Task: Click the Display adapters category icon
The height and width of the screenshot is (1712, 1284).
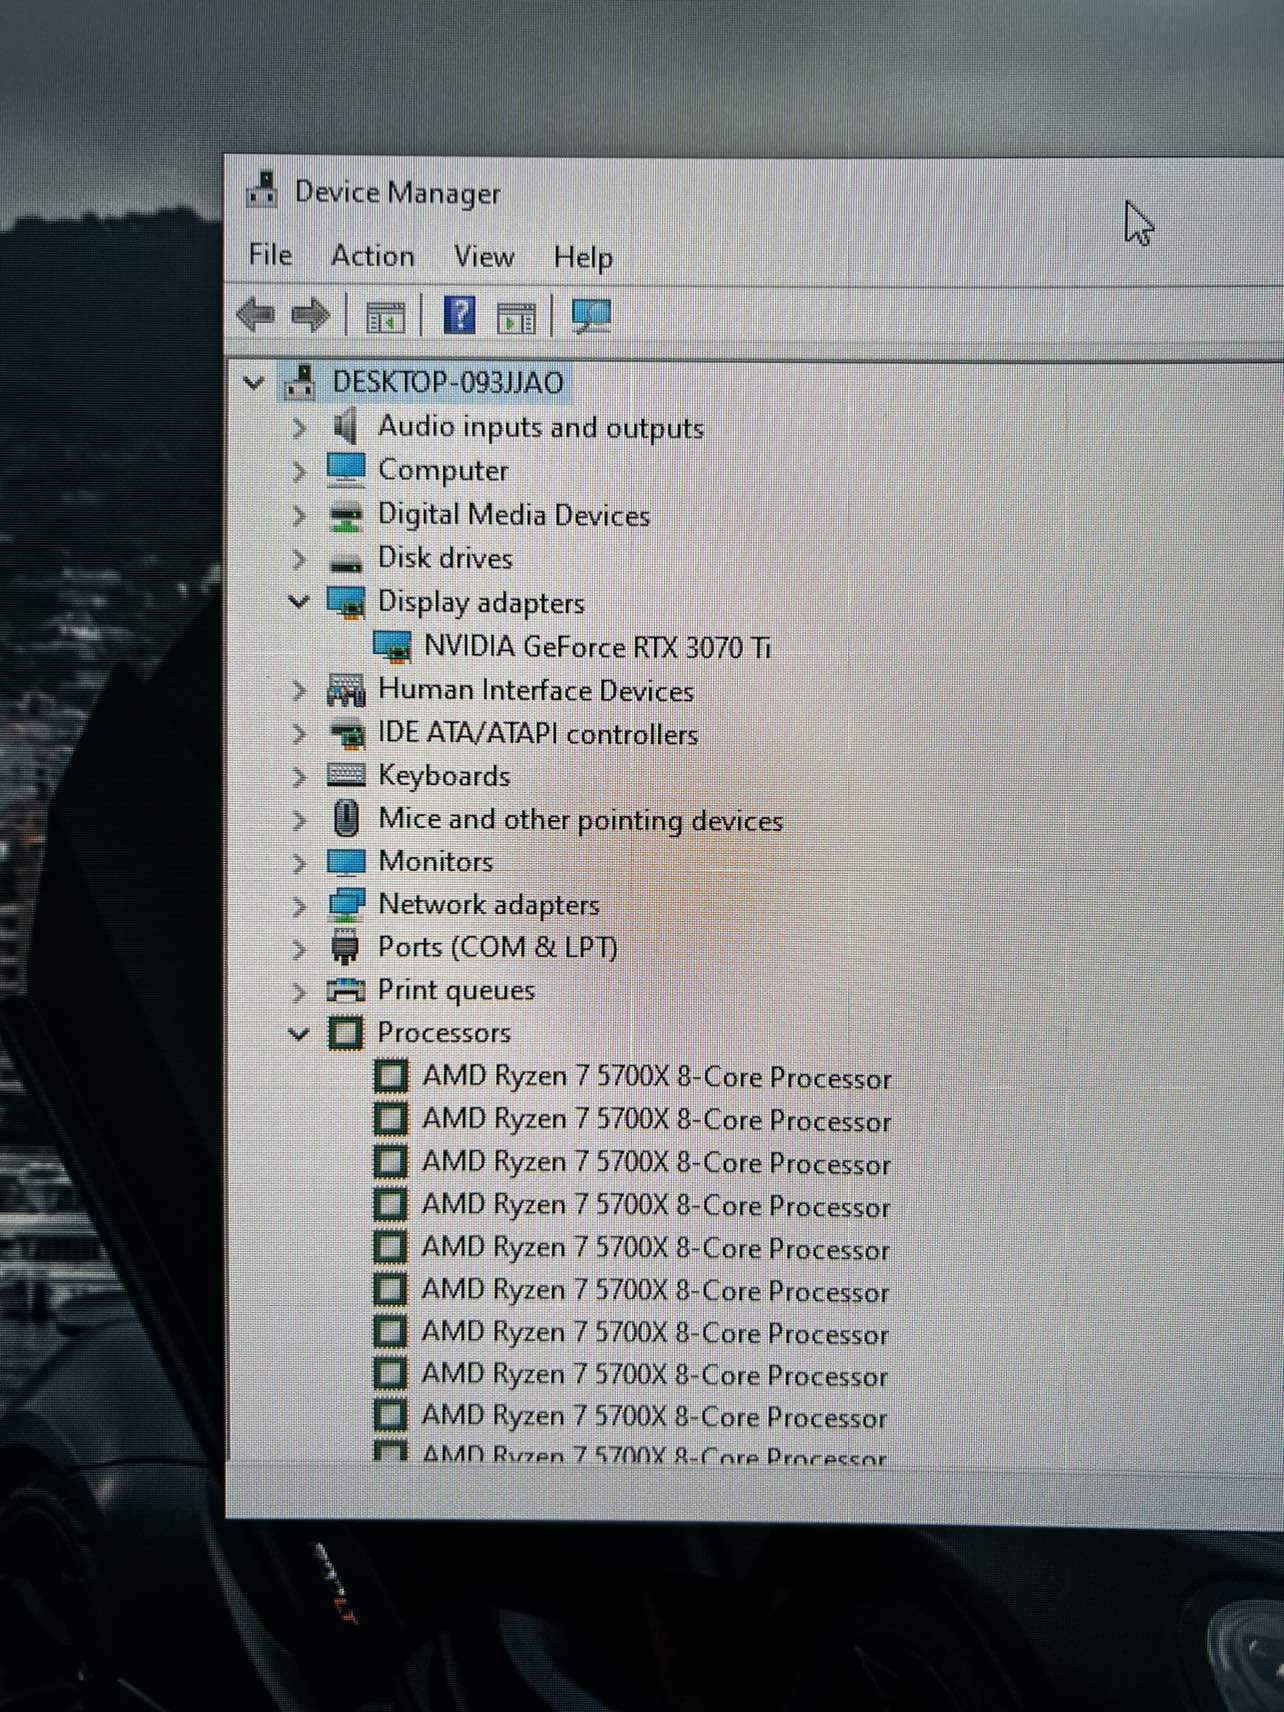Action: click(346, 602)
